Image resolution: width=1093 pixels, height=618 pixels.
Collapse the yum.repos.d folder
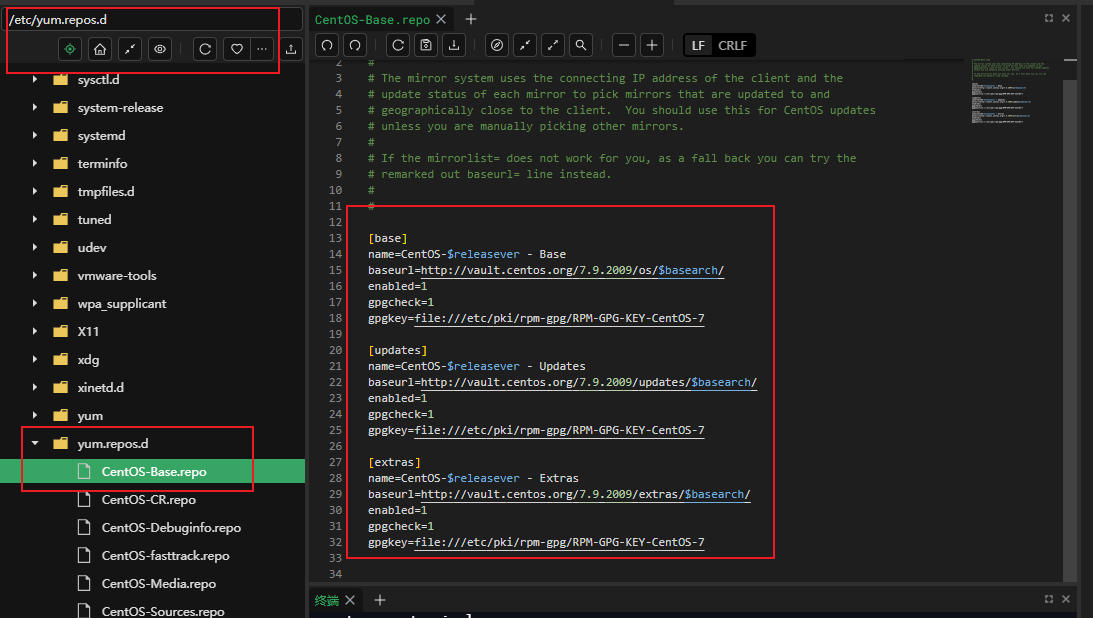tap(34, 443)
